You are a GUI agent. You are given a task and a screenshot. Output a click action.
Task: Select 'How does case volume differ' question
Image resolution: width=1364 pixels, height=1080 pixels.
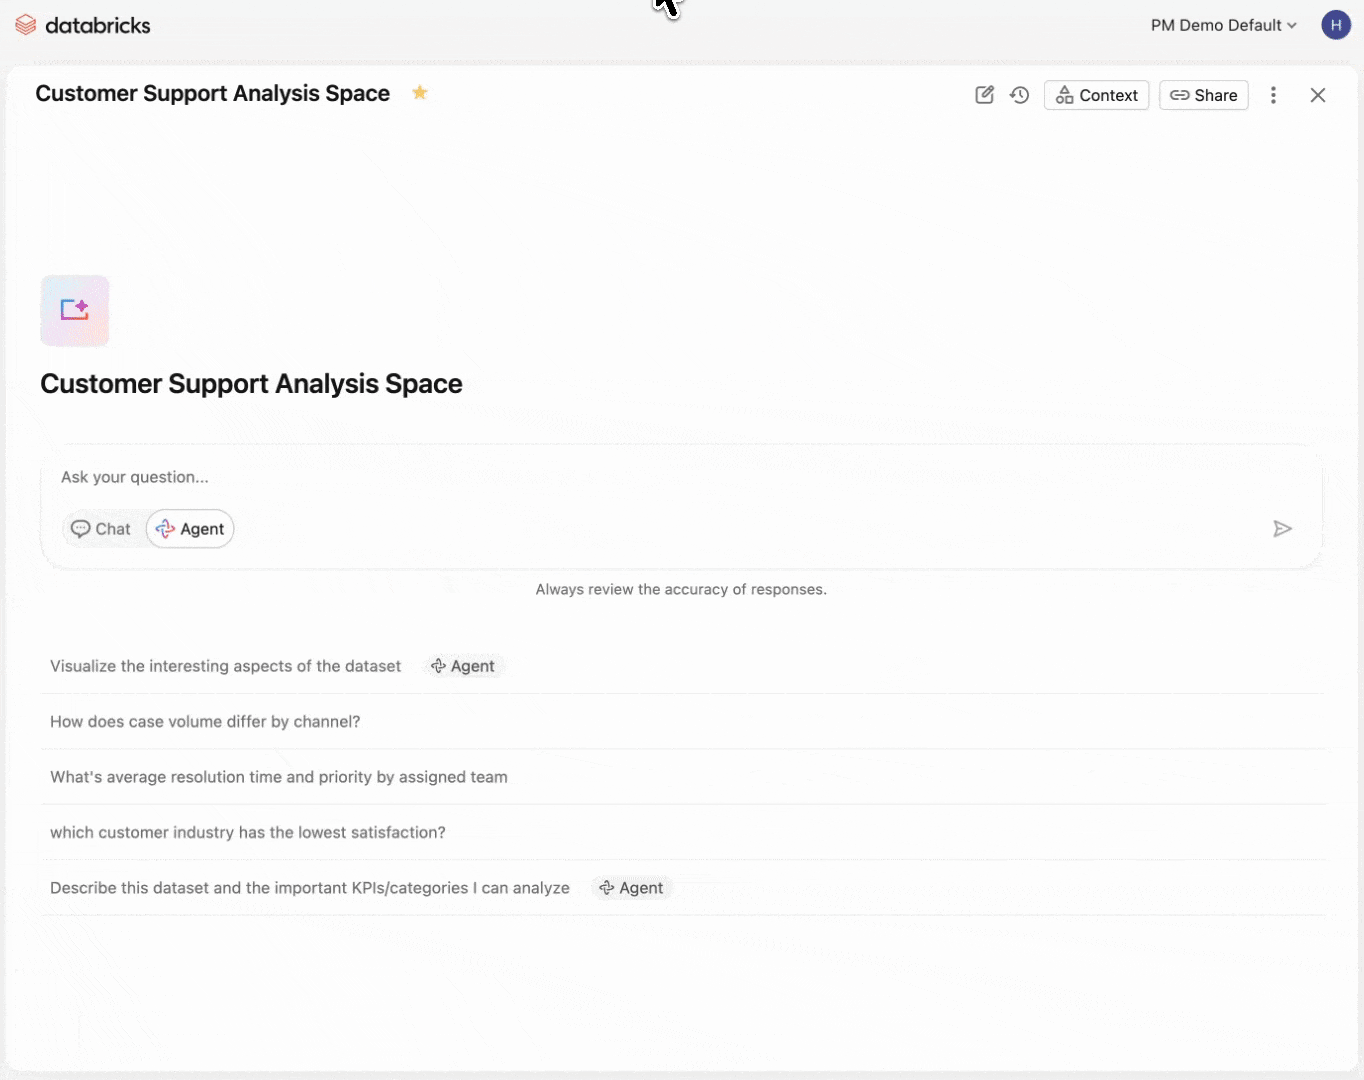[x=205, y=722]
